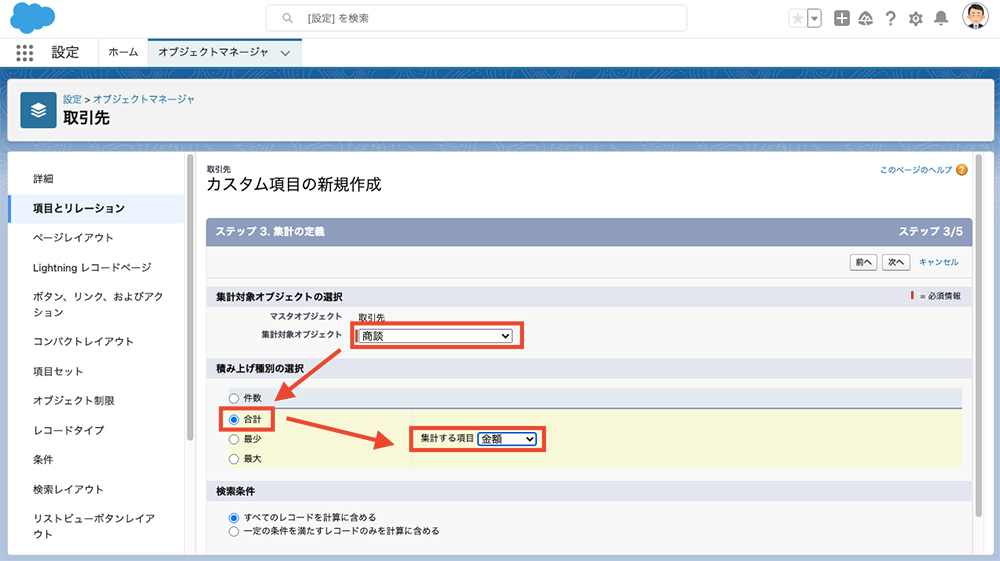Click the 前へ button
This screenshot has height=561, width=1000.
[864, 262]
